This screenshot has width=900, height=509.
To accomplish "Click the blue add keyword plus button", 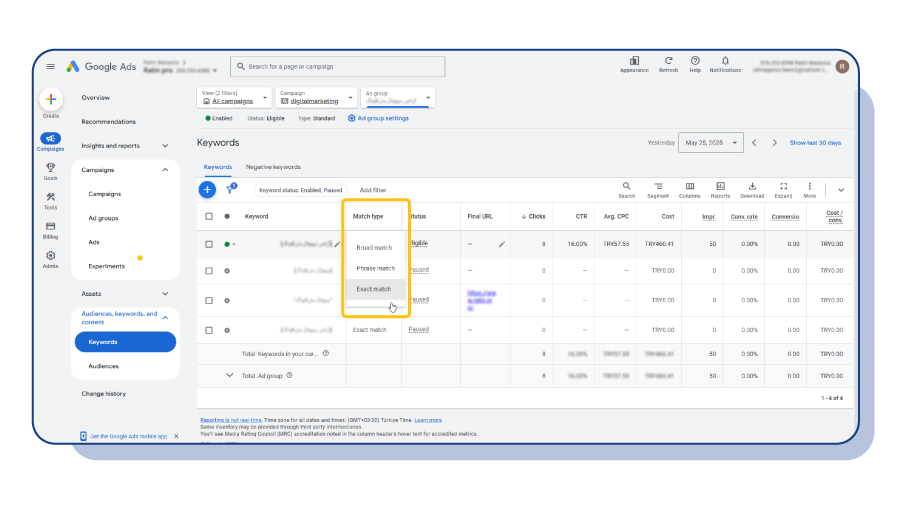I will [207, 190].
